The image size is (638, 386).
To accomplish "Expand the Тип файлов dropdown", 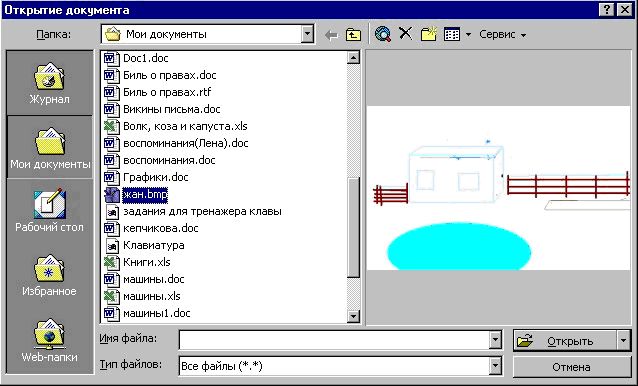I will [x=495, y=366].
